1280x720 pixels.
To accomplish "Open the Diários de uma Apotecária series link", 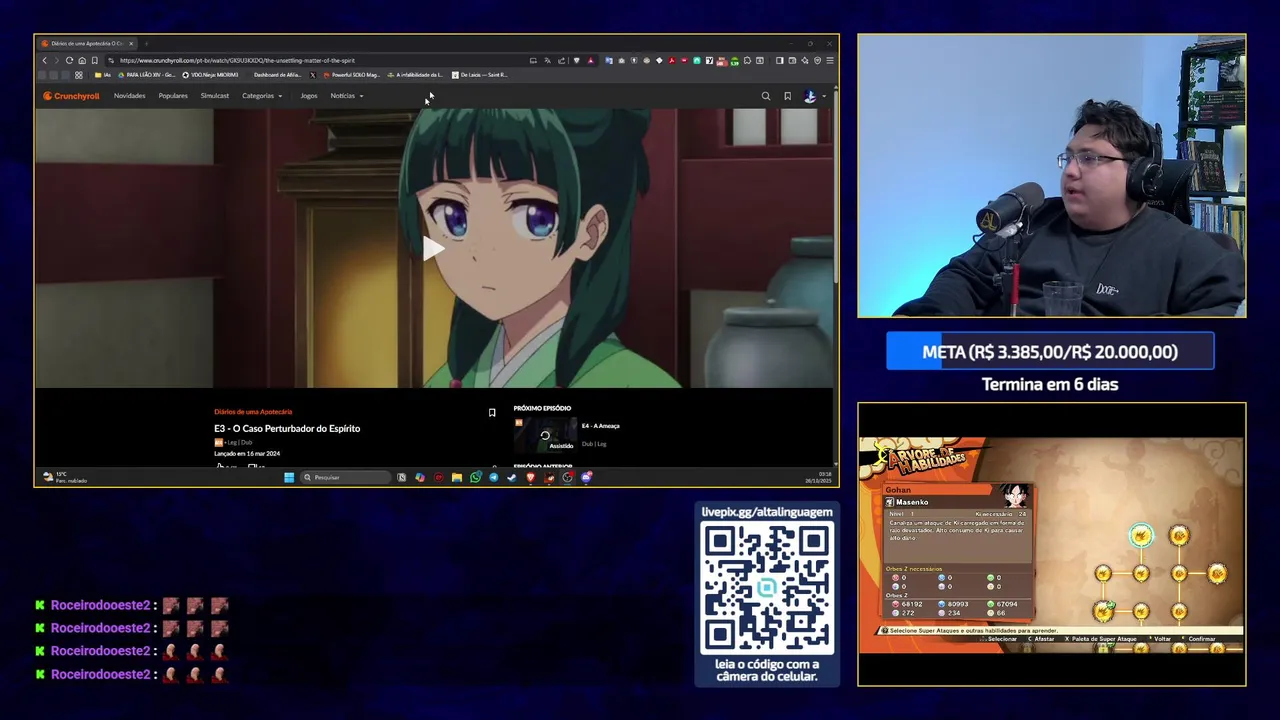I will coord(253,412).
